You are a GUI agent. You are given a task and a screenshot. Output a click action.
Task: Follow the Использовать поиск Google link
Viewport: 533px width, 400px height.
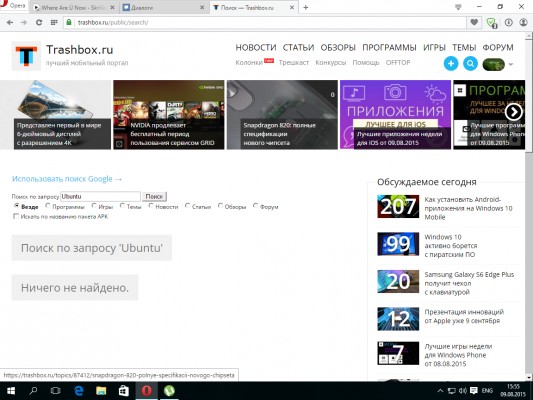coord(67,179)
